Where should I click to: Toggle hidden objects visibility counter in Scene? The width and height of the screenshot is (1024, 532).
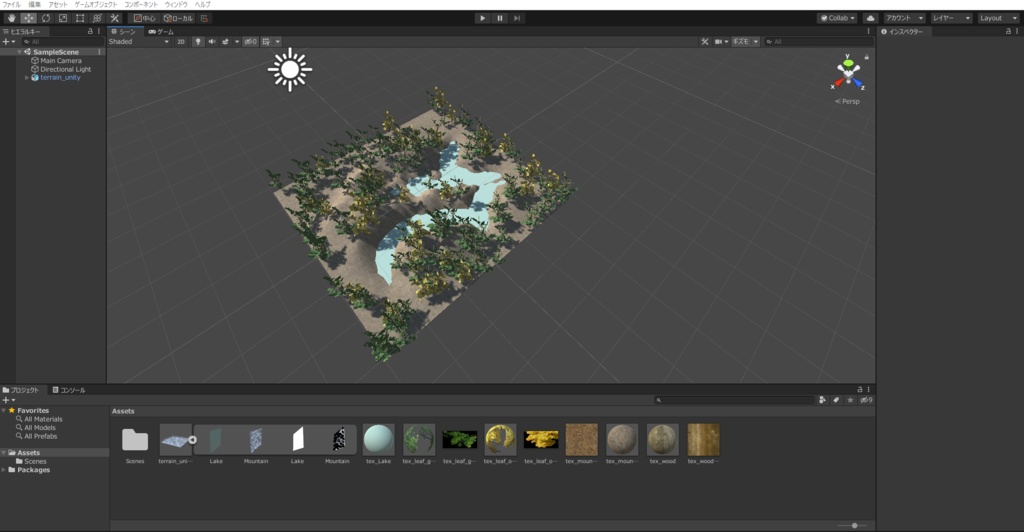point(250,41)
